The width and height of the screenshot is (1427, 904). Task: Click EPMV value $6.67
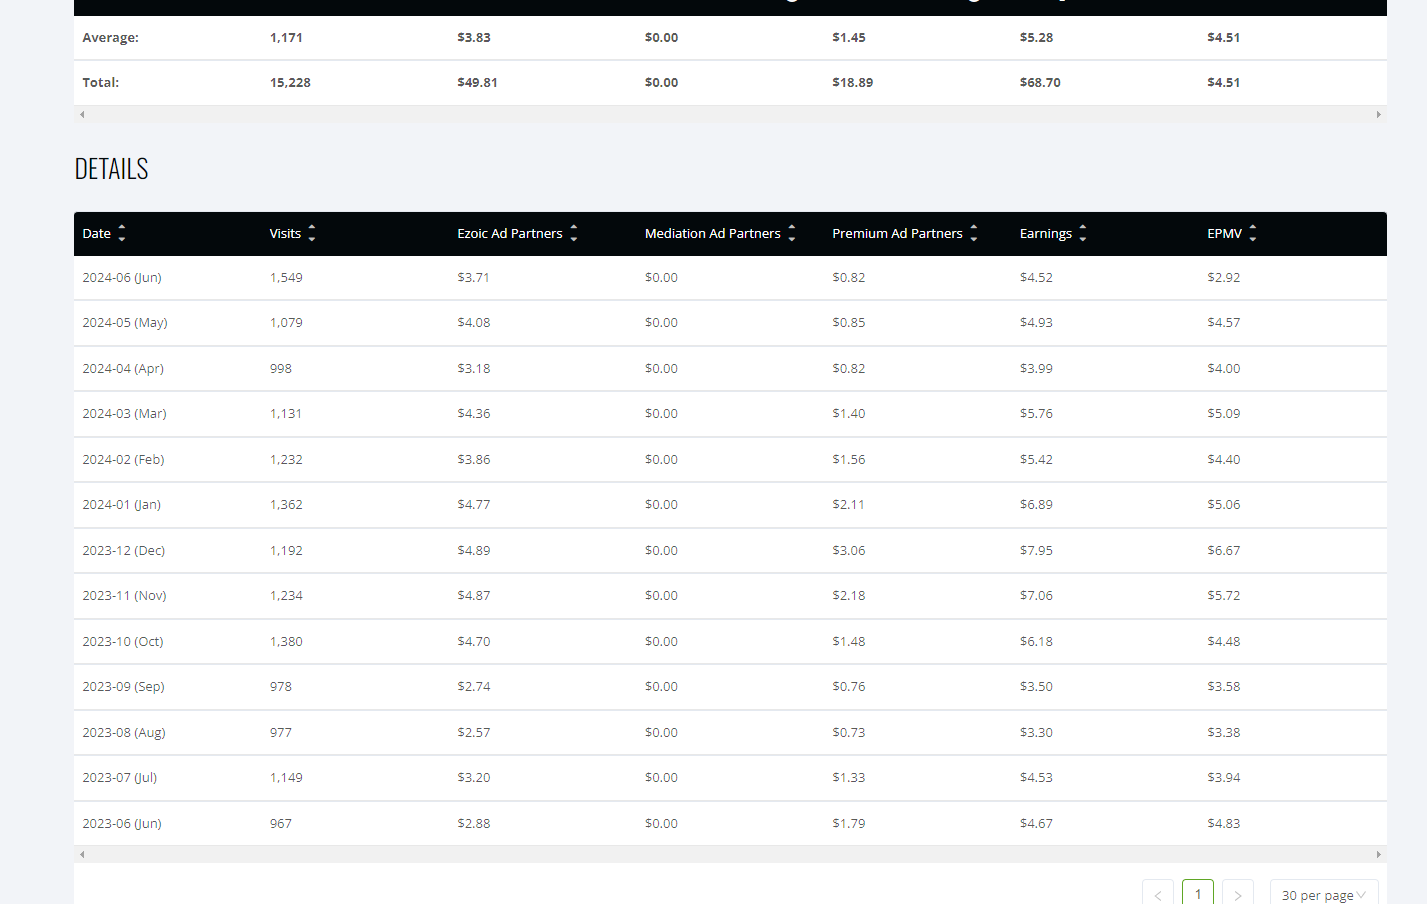click(1224, 551)
